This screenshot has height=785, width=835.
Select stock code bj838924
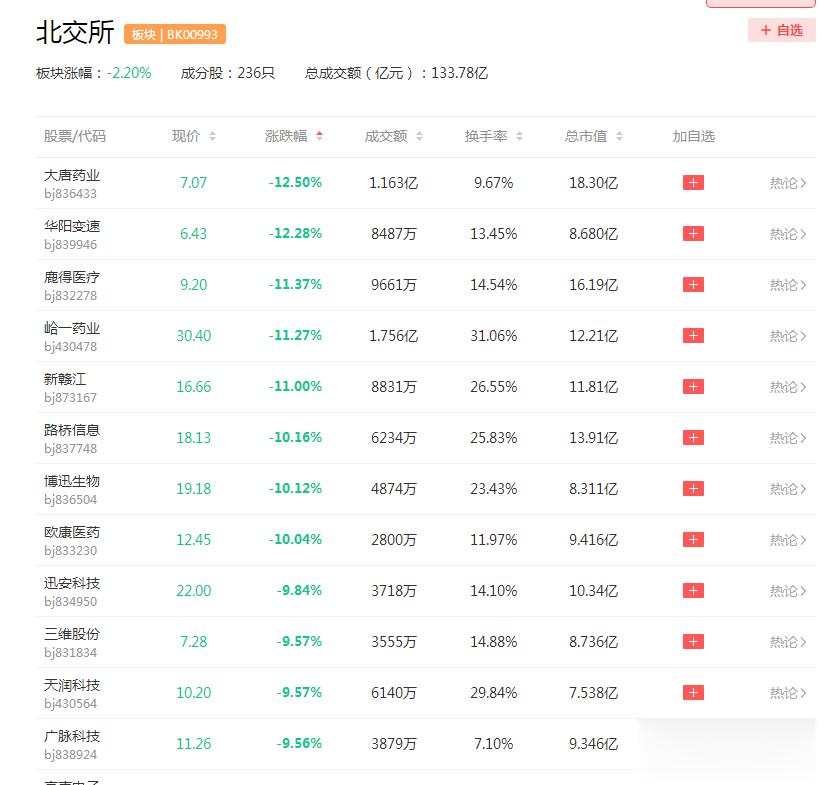(70, 755)
